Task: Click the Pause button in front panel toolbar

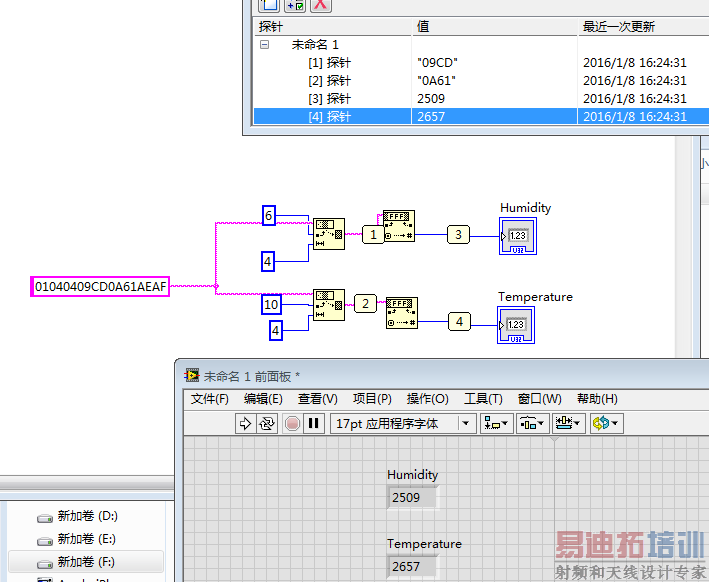Action: click(x=313, y=424)
